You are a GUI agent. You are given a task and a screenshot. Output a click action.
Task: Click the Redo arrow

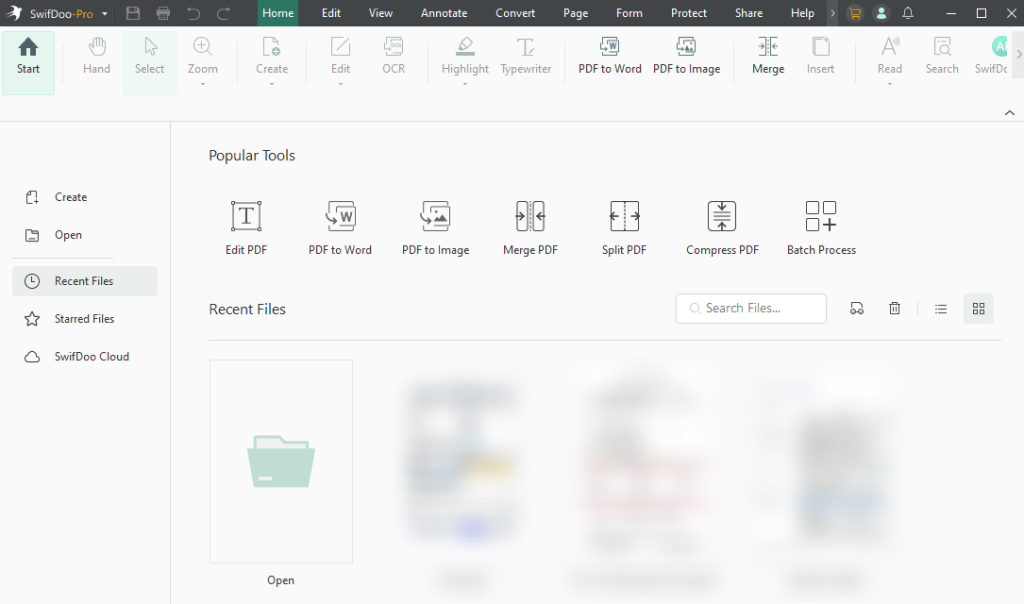click(223, 13)
